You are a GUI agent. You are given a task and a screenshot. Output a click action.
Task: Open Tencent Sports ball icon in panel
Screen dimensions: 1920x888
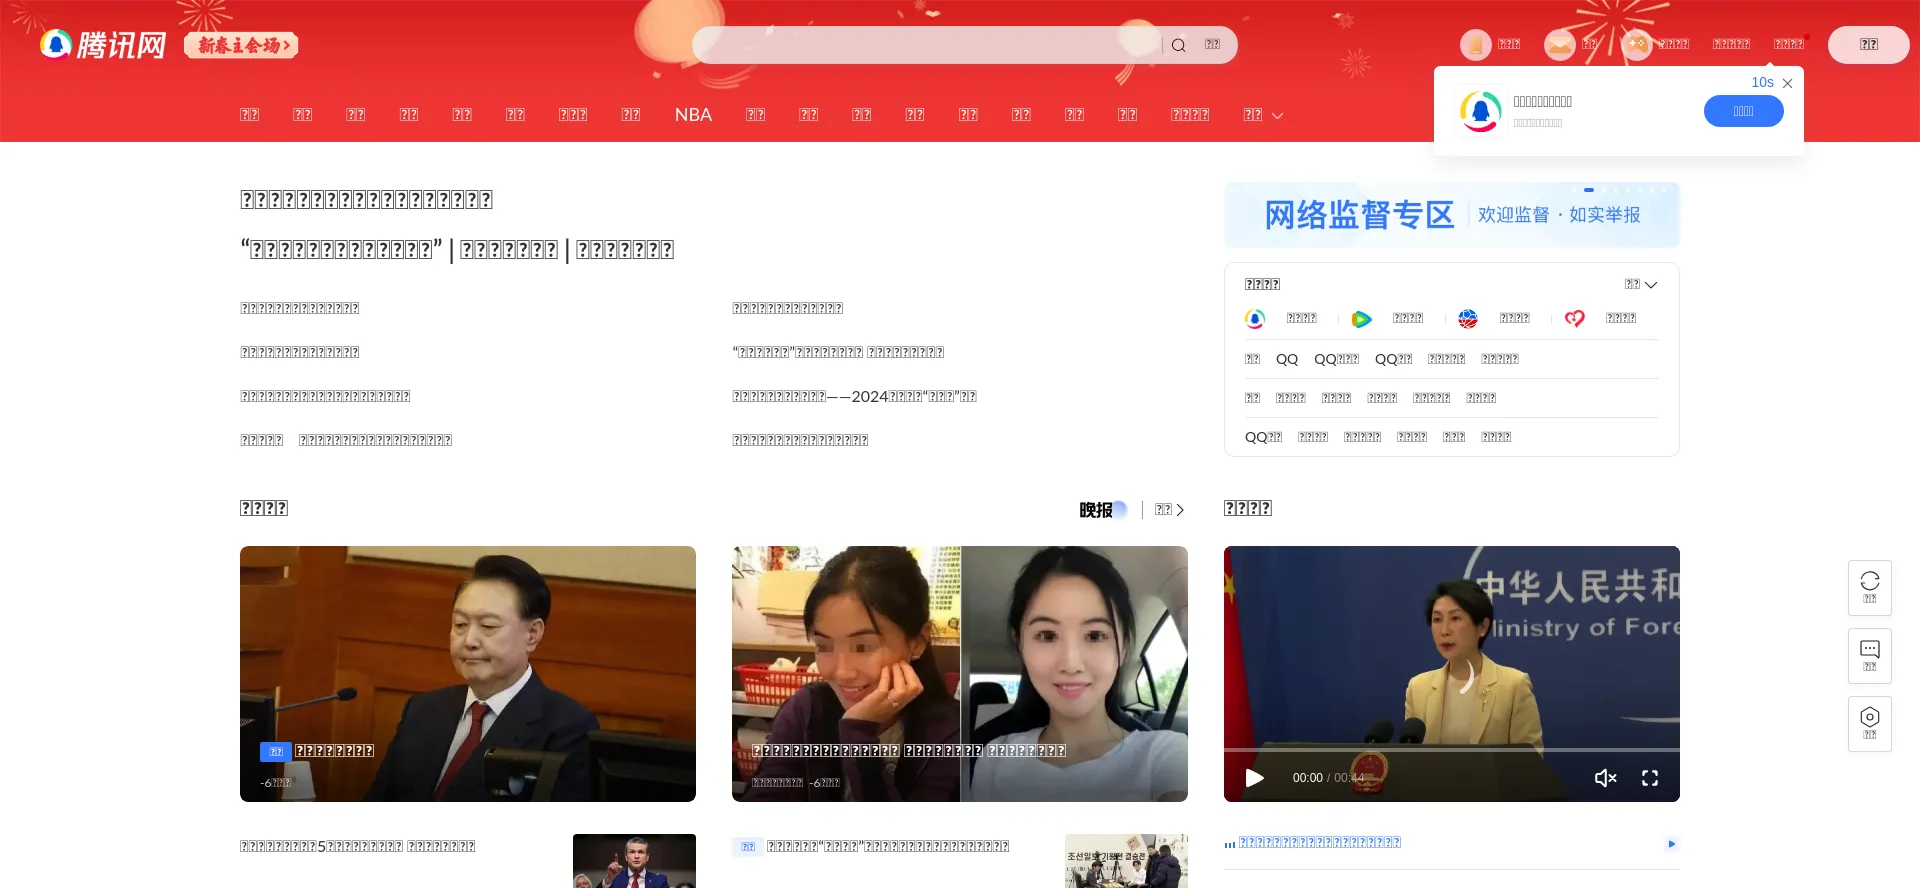click(1468, 319)
